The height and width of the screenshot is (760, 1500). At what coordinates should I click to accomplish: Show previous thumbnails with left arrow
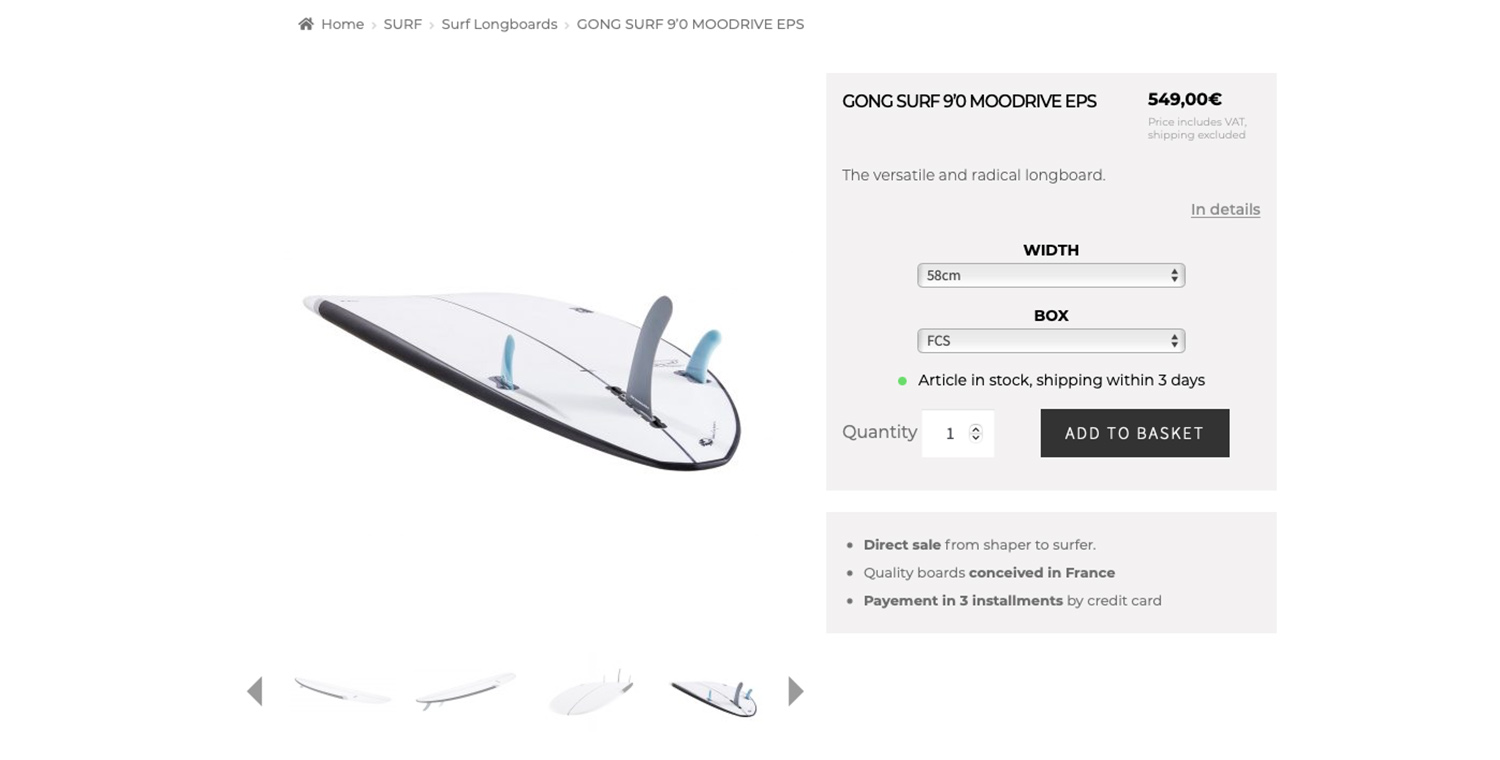(x=255, y=691)
